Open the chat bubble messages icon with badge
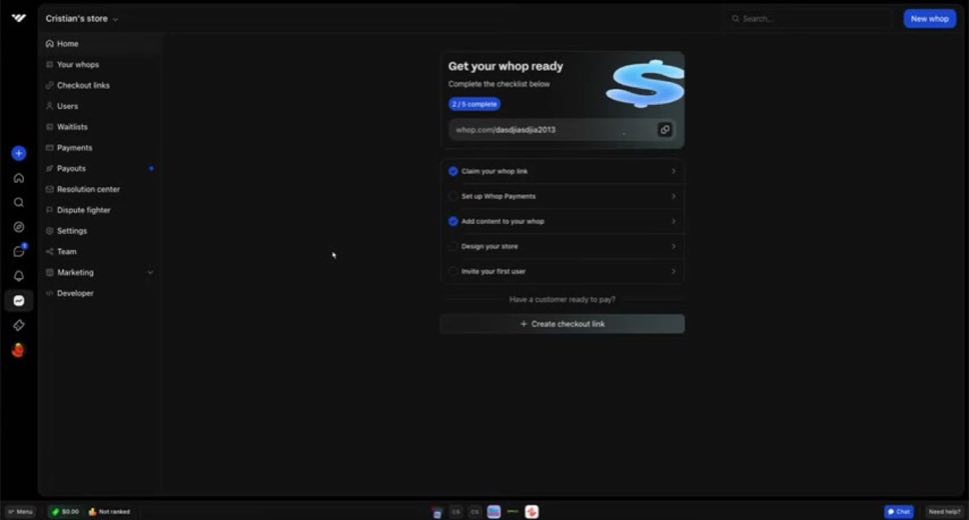 [19, 251]
